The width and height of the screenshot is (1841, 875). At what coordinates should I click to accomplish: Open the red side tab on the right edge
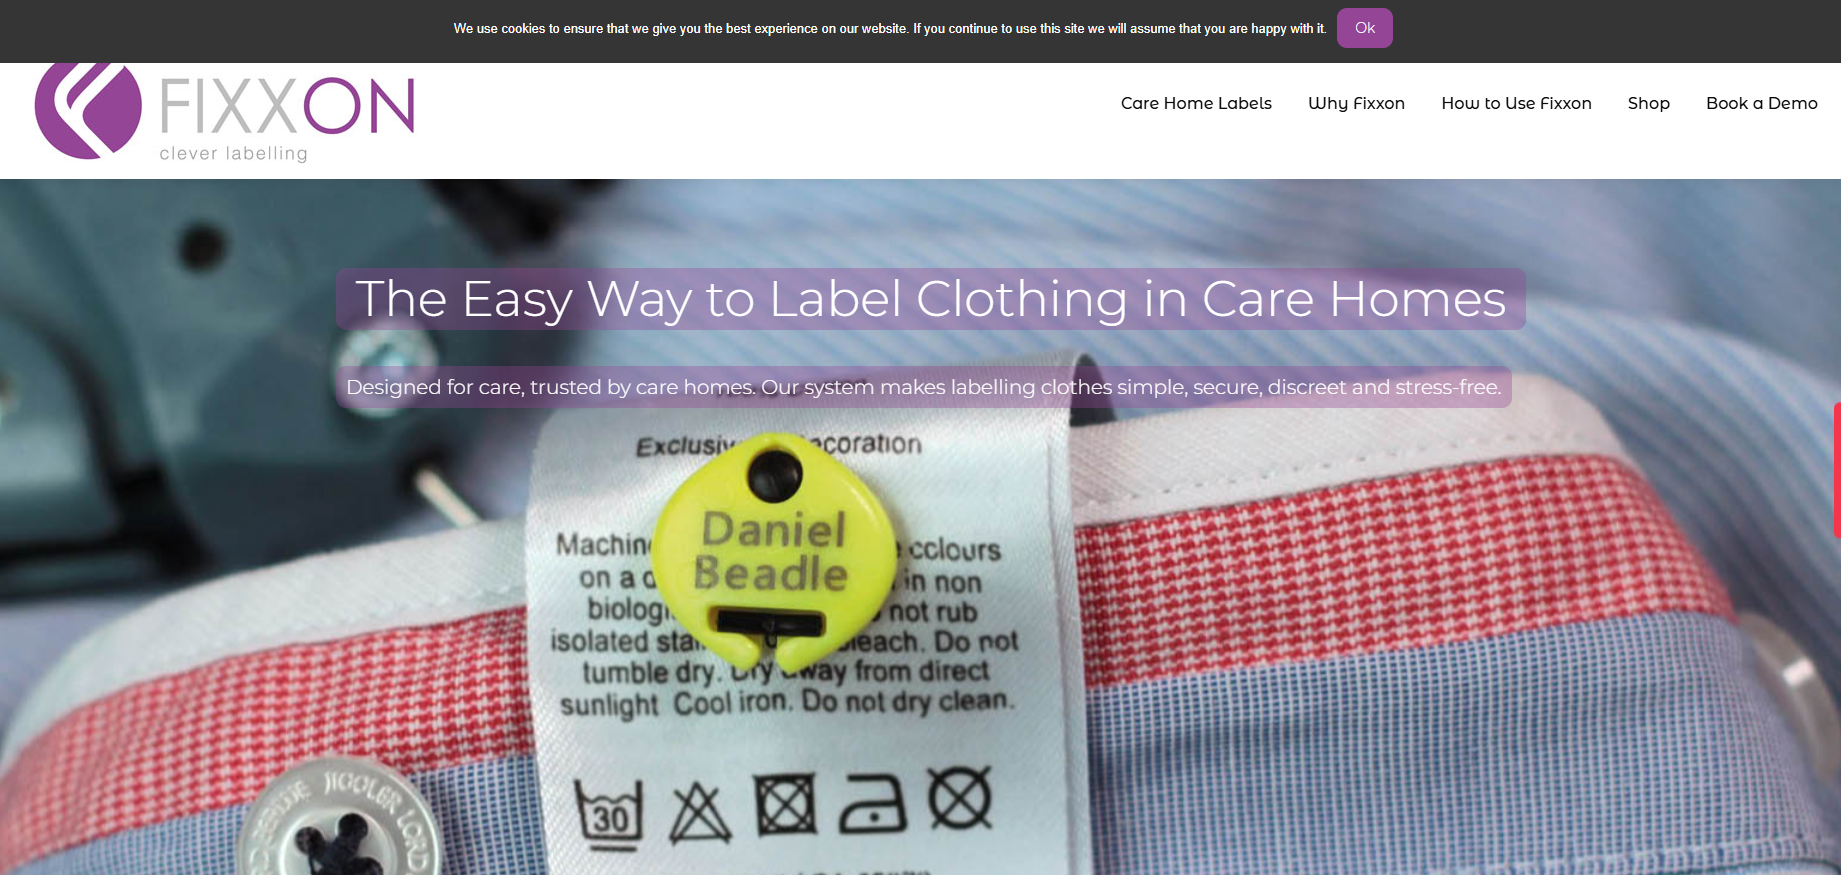[x=1836, y=470]
